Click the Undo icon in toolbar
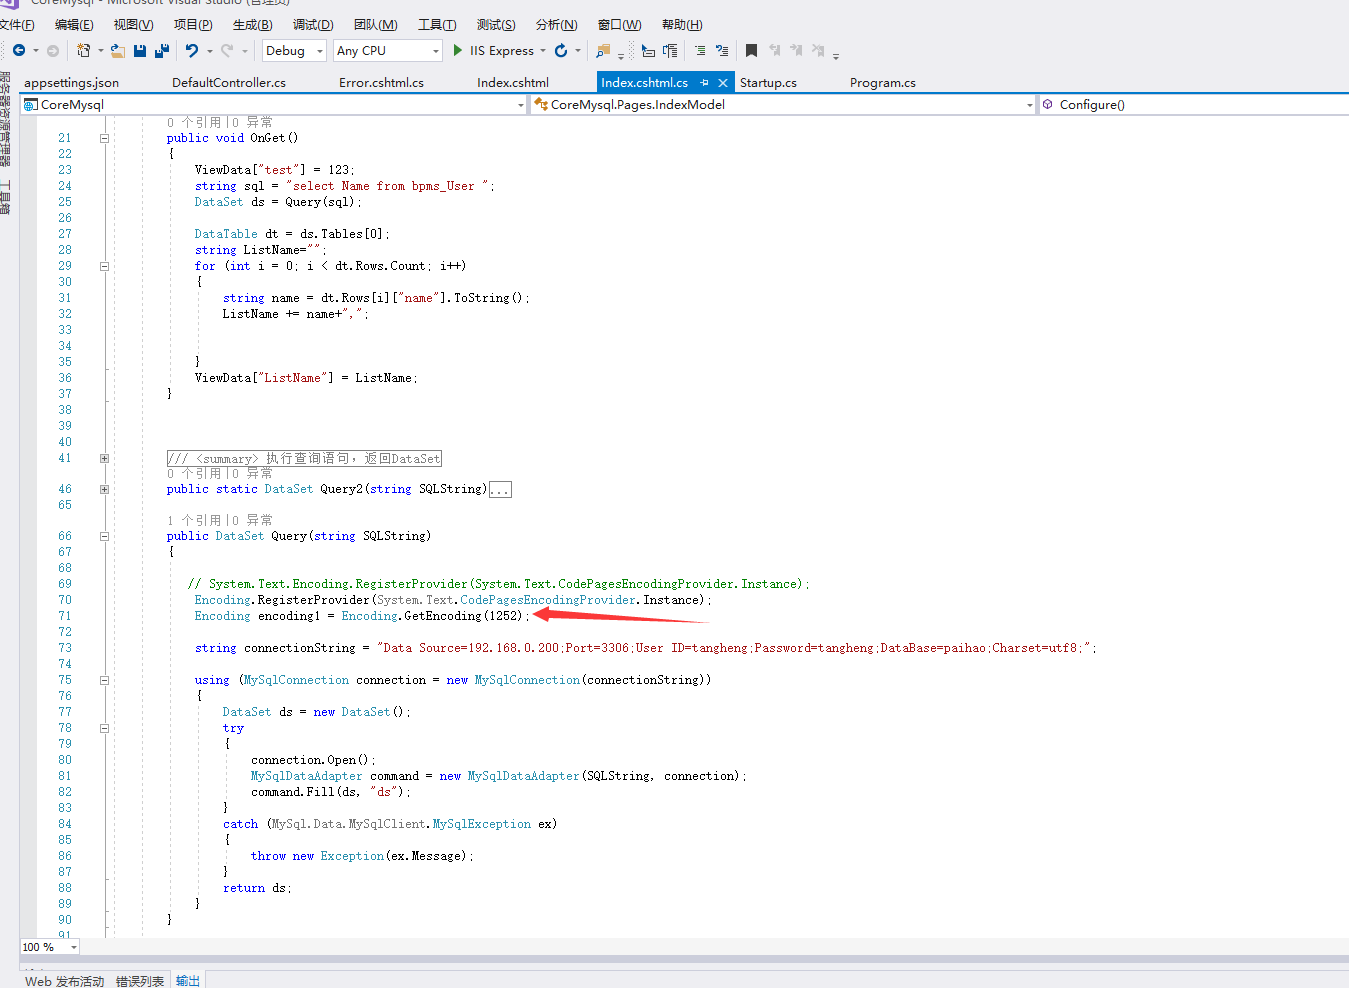This screenshot has width=1349, height=988. [192, 51]
